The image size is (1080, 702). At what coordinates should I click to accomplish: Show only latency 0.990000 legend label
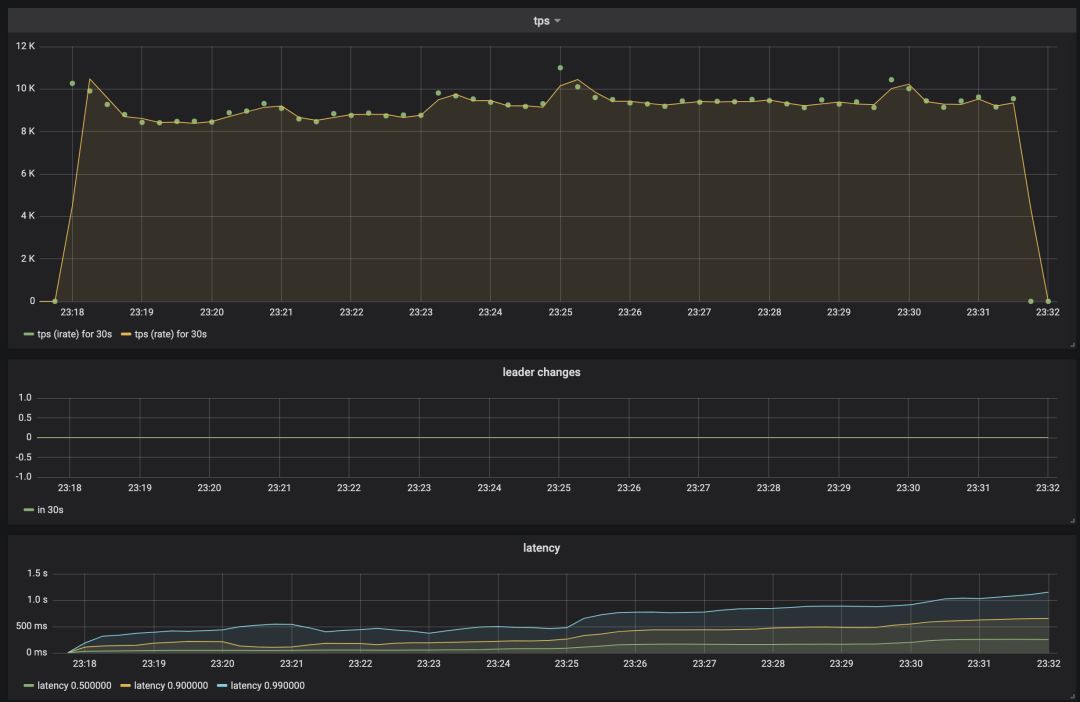[268, 686]
